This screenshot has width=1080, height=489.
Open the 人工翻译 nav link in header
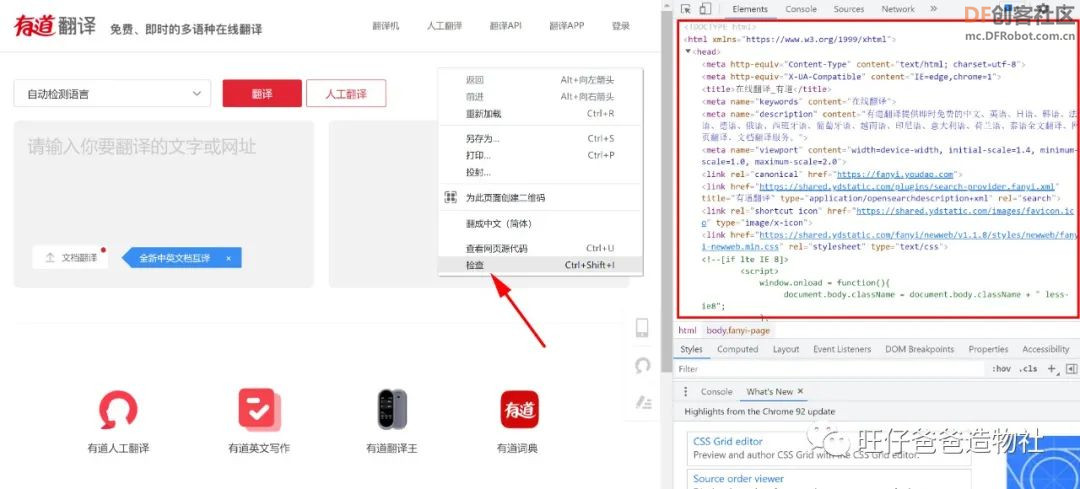tap(444, 26)
